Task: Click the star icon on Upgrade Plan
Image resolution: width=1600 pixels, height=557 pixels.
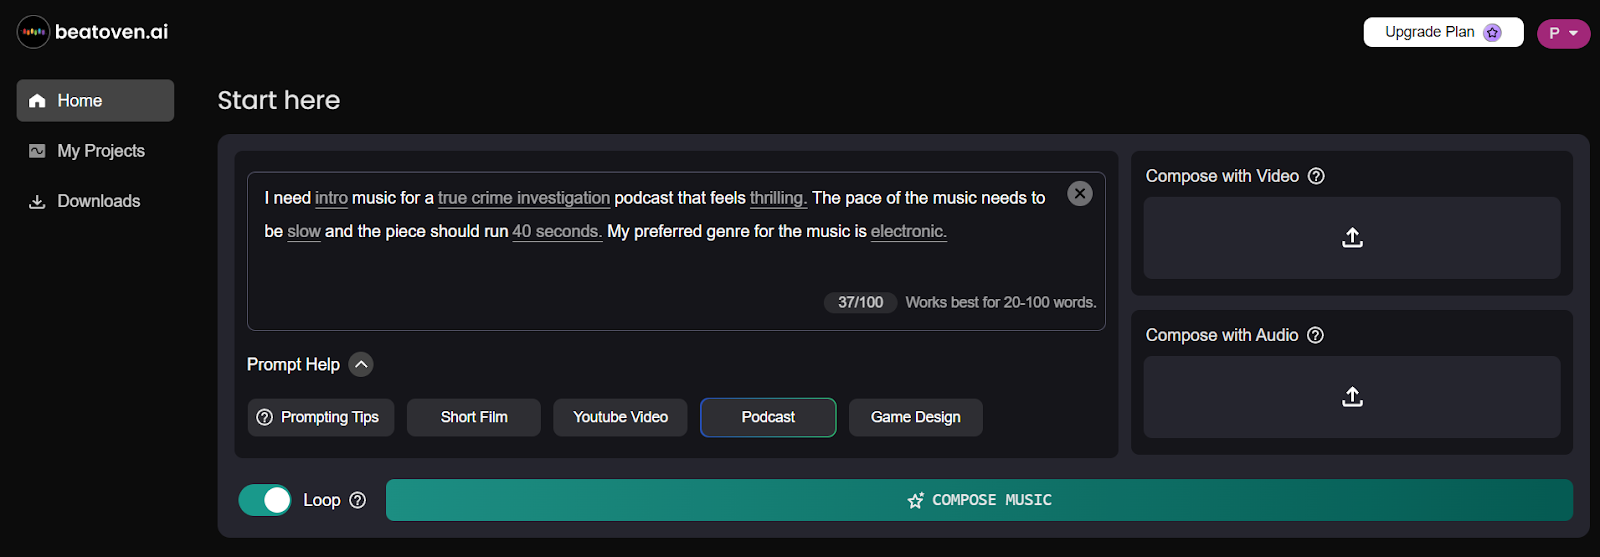Action: coord(1493,32)
